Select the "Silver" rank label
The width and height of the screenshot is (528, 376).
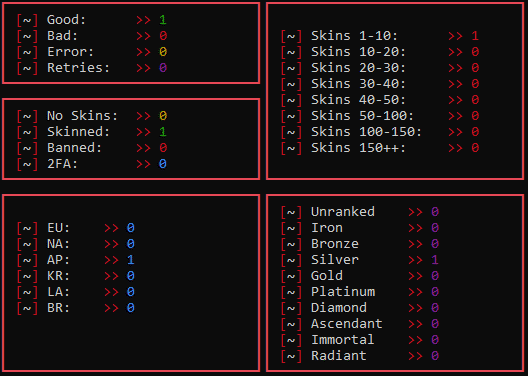pyautogui.click(x=335, y=260)
